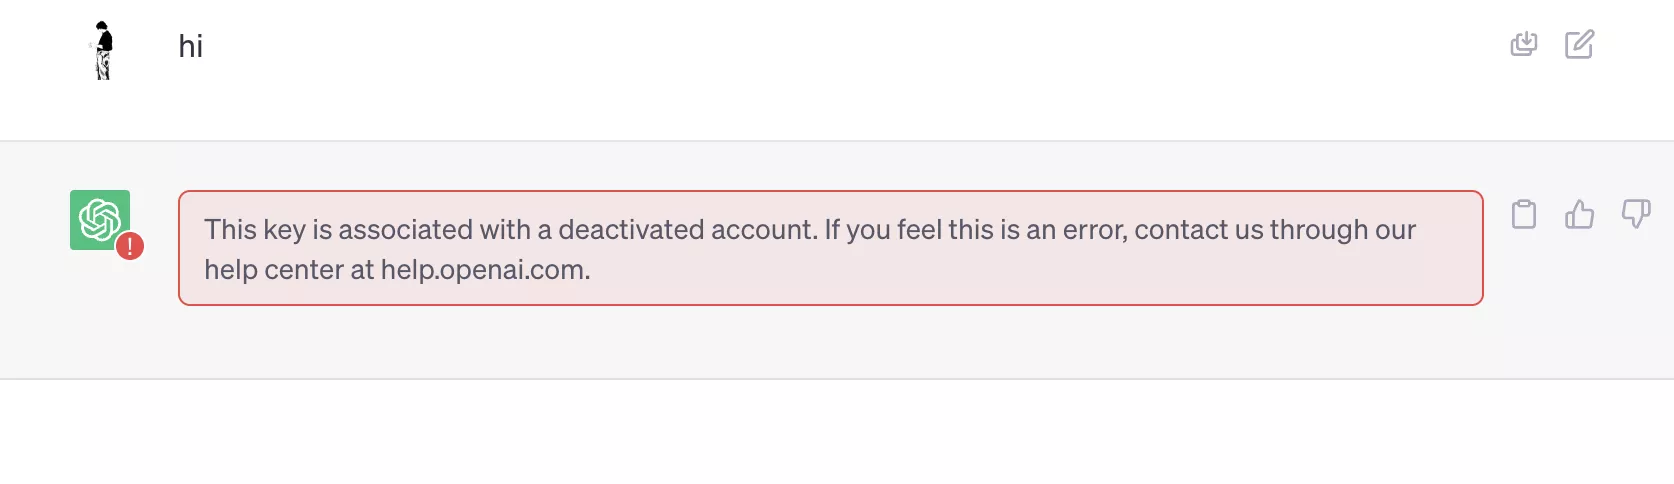Click the user profile avatar image

coord(102,50)
